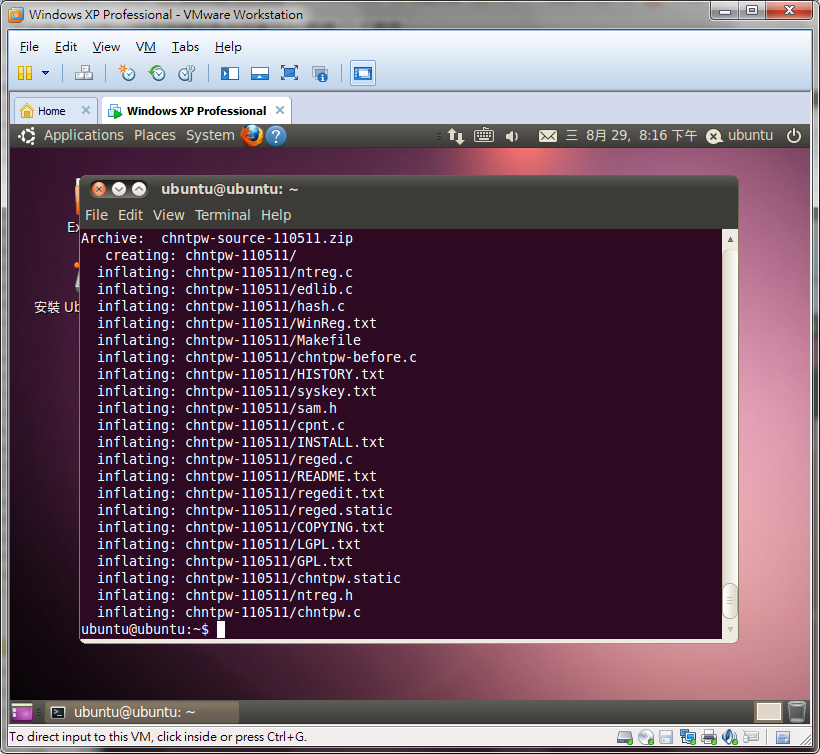Open VMware Tabs menu
820x754 pixels.
tap(185, 47)
